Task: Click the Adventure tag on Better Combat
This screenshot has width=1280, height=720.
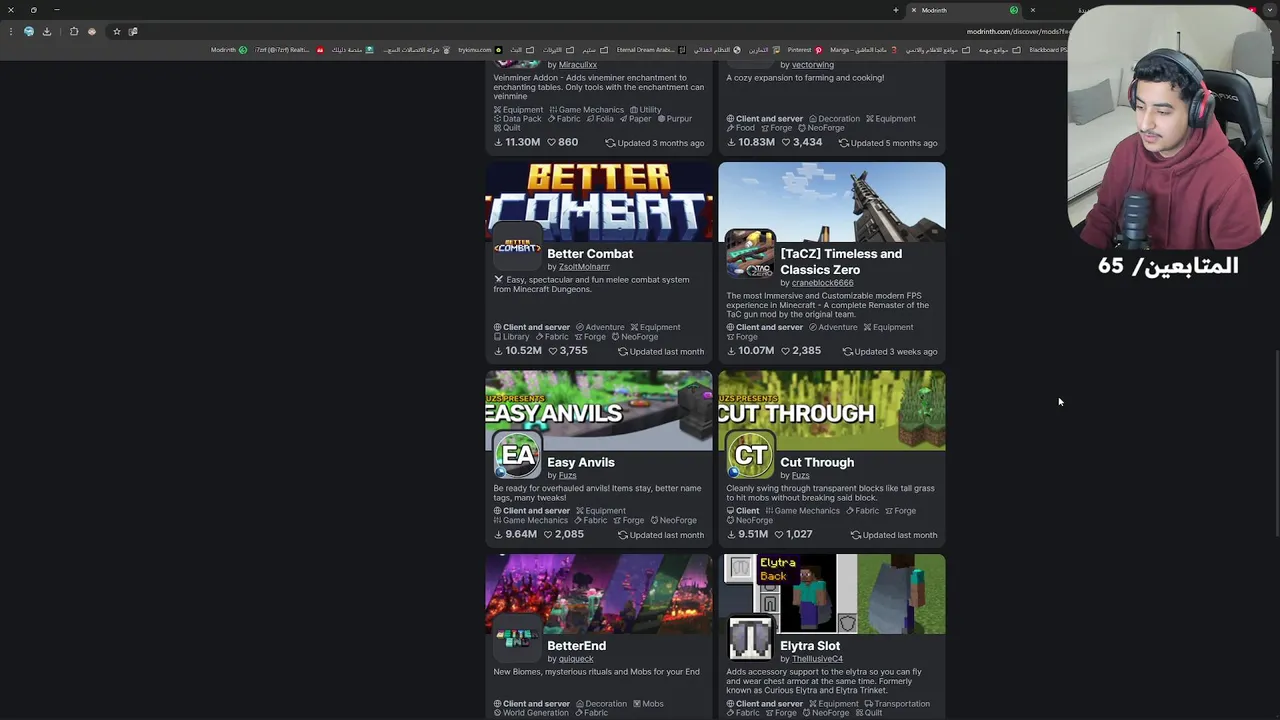Action: click(x=600, y=327)
